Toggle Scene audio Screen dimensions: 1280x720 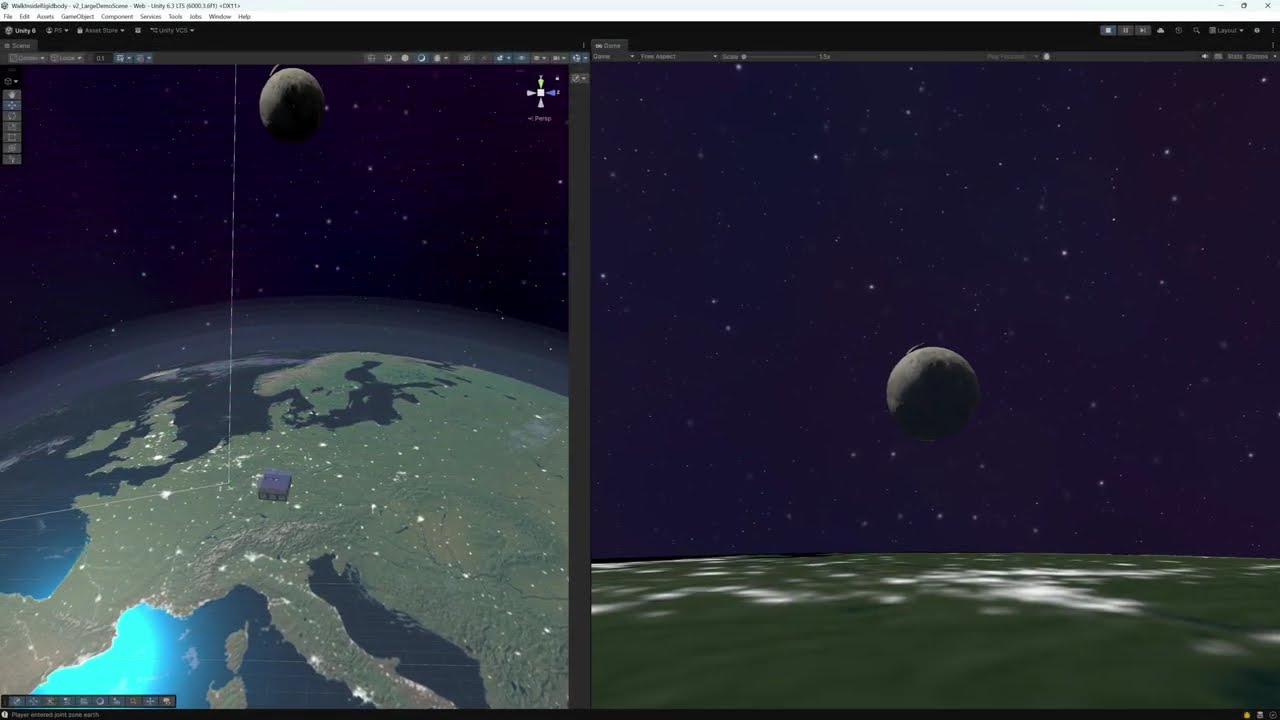point(484,58)
